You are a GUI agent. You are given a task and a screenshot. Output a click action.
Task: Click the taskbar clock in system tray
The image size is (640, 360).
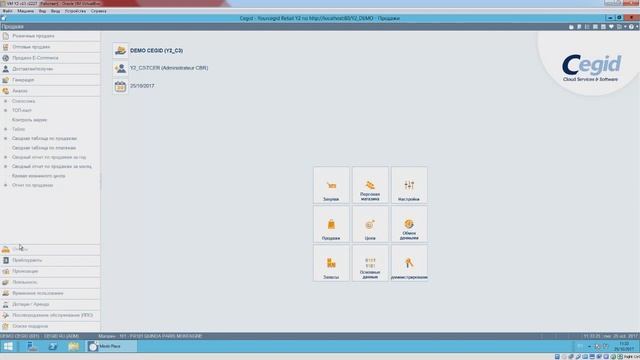[624, 347]
